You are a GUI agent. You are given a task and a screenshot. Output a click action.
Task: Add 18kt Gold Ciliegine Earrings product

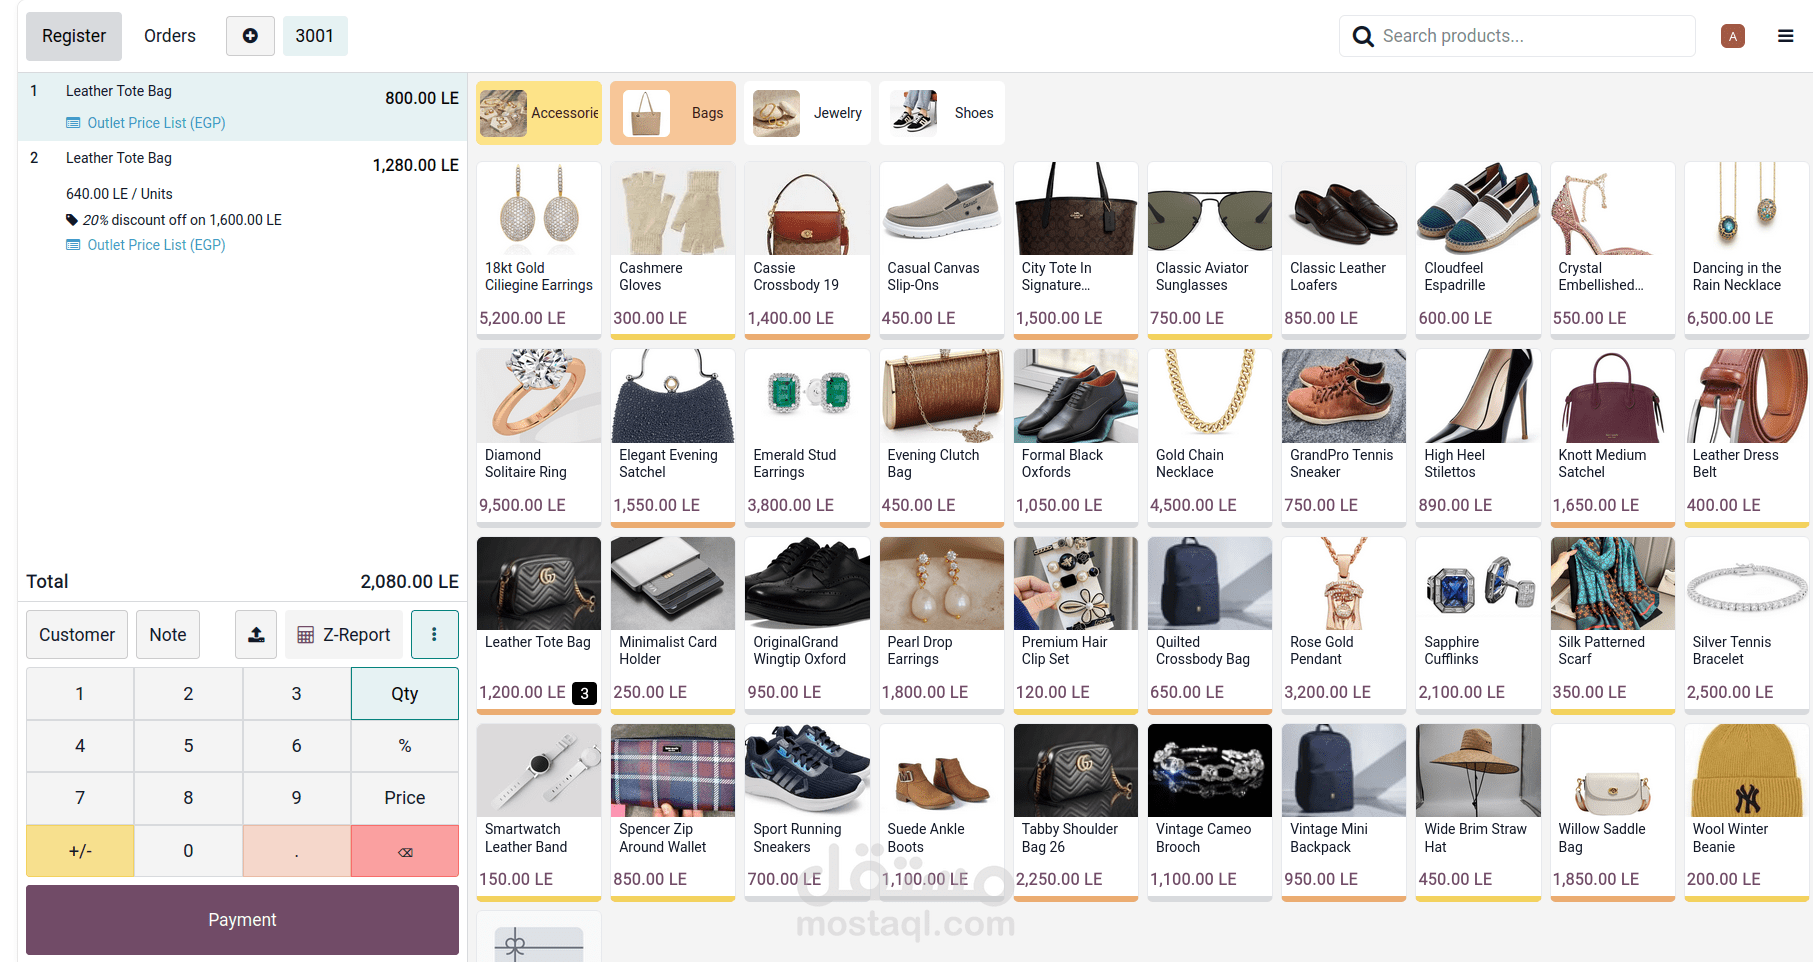coord(539,250)
